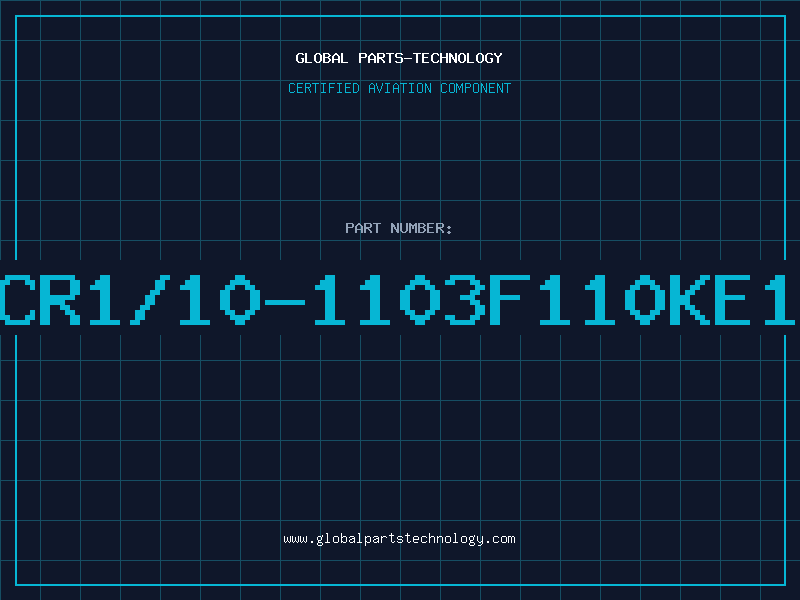
Task: Select the letter K in the part number
Action: click(690, 299)
